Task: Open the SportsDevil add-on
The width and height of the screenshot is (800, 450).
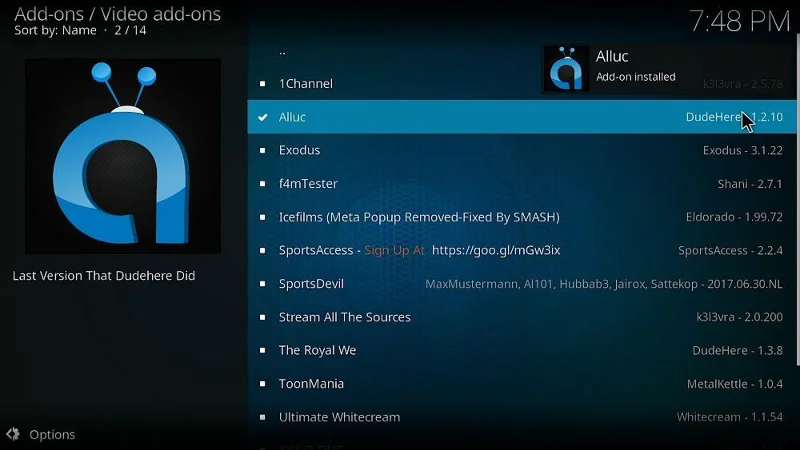Action: (521, 284)
